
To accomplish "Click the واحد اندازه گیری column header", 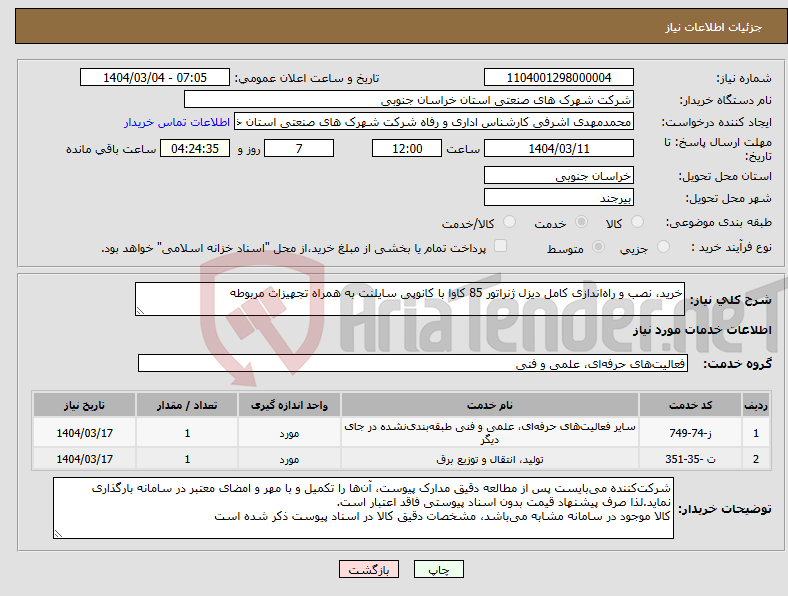I will (x=289, y=405).
